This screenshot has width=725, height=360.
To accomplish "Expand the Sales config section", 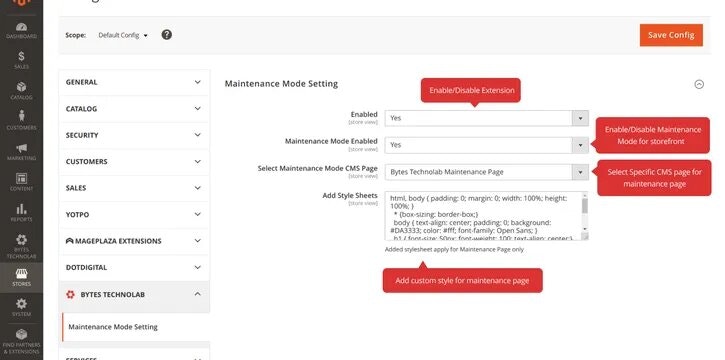I will (134, 188).
